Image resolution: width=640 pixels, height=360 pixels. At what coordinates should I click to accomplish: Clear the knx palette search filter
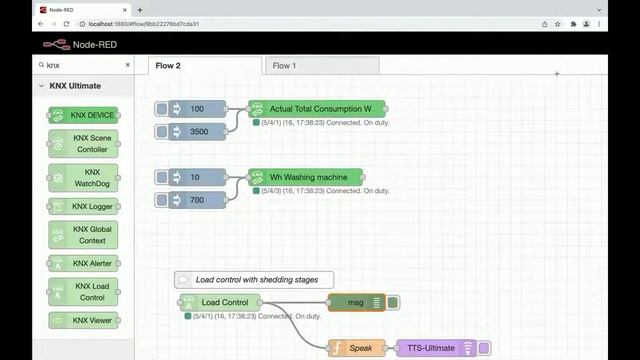pos(127,65)
